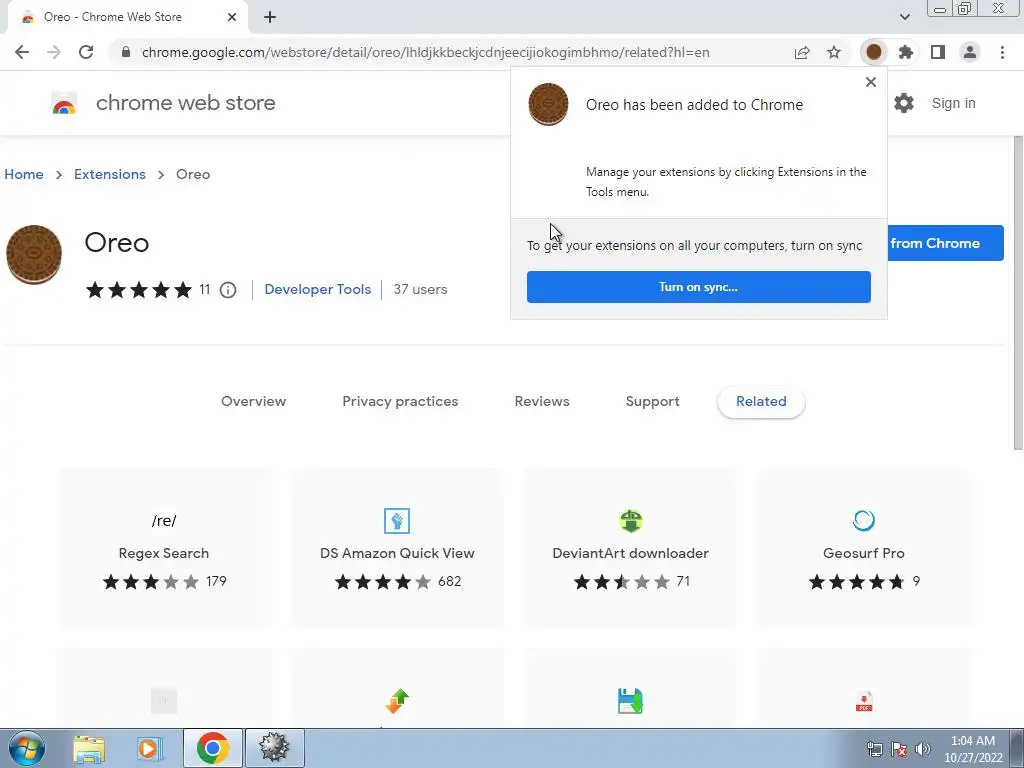
Task: Switch to the Reviews tab
Action: point(542,402)
